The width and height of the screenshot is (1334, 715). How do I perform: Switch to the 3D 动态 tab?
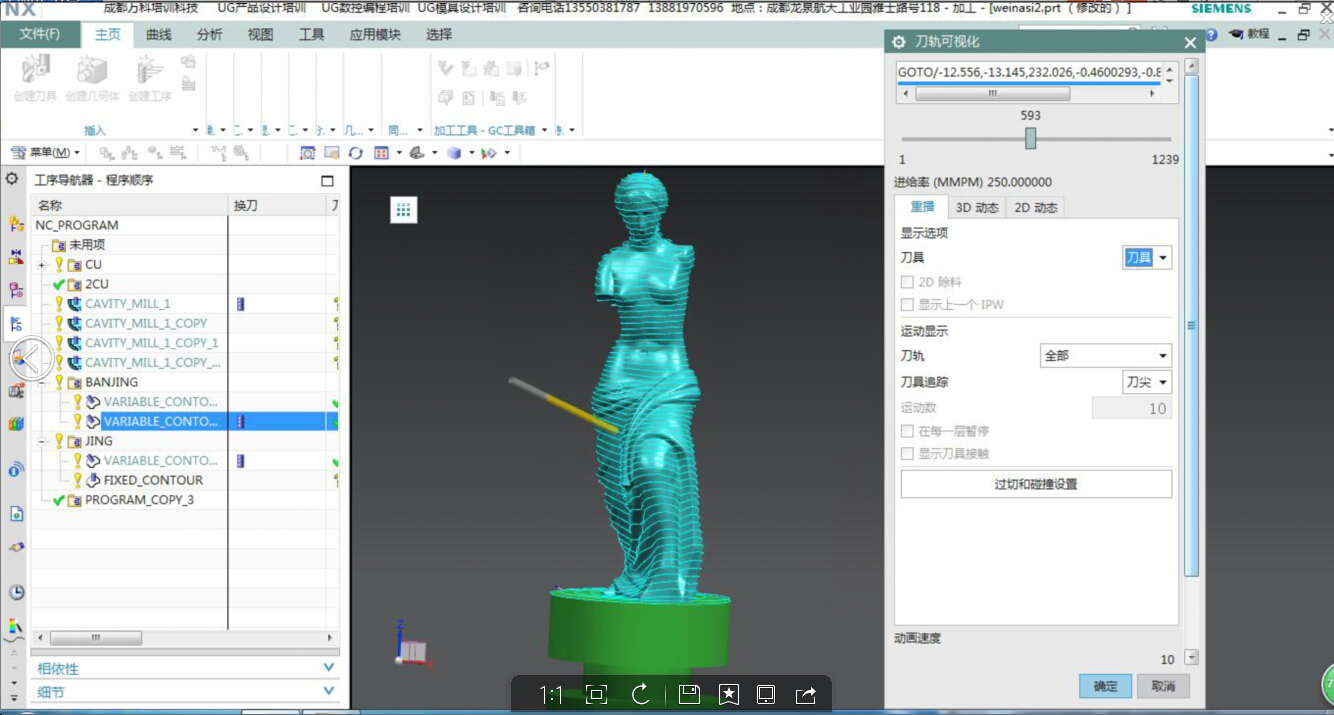coord(977,208)
